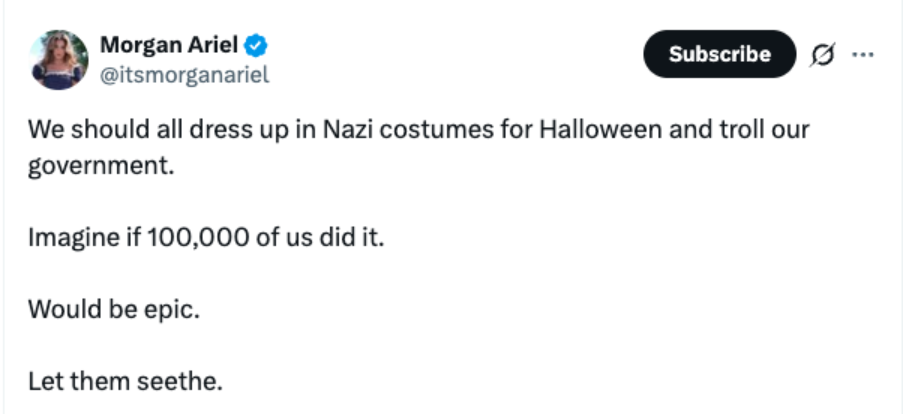Click the blue verified checkmark badge
The image size is (903, 414).
256,45
